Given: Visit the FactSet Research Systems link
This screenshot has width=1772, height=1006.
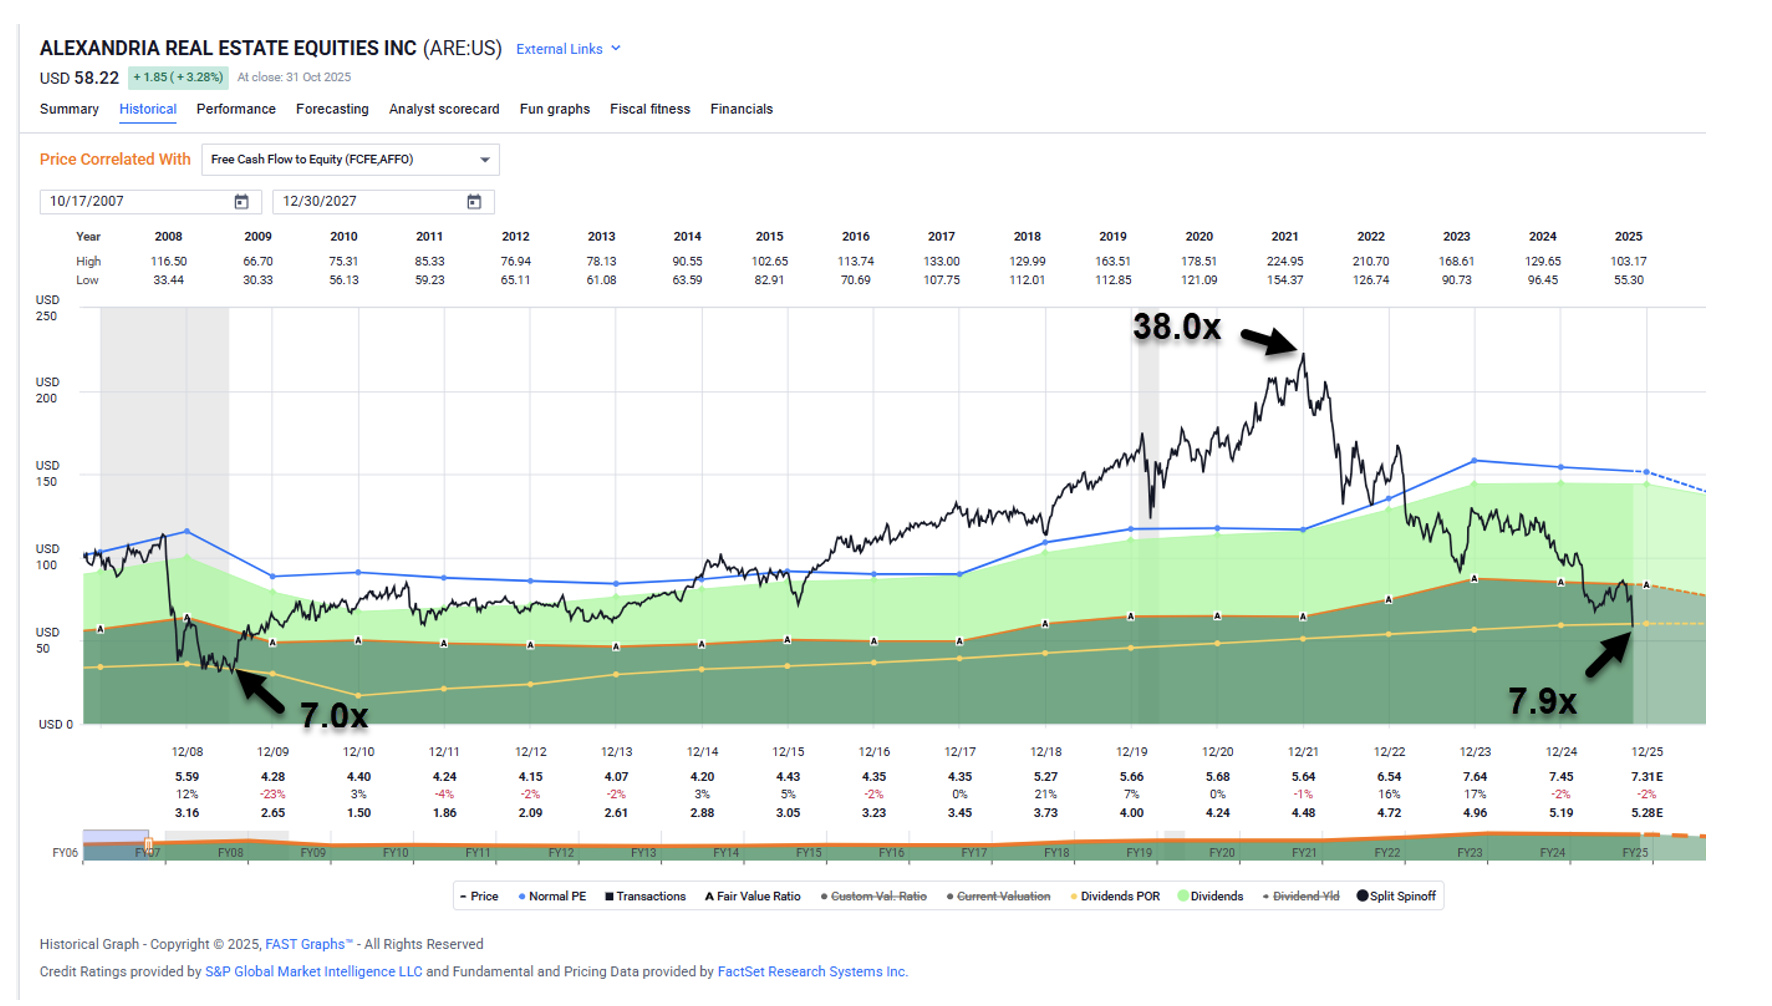Looking at the screenshot, I should pyautogui.click(x=812, y=972).
